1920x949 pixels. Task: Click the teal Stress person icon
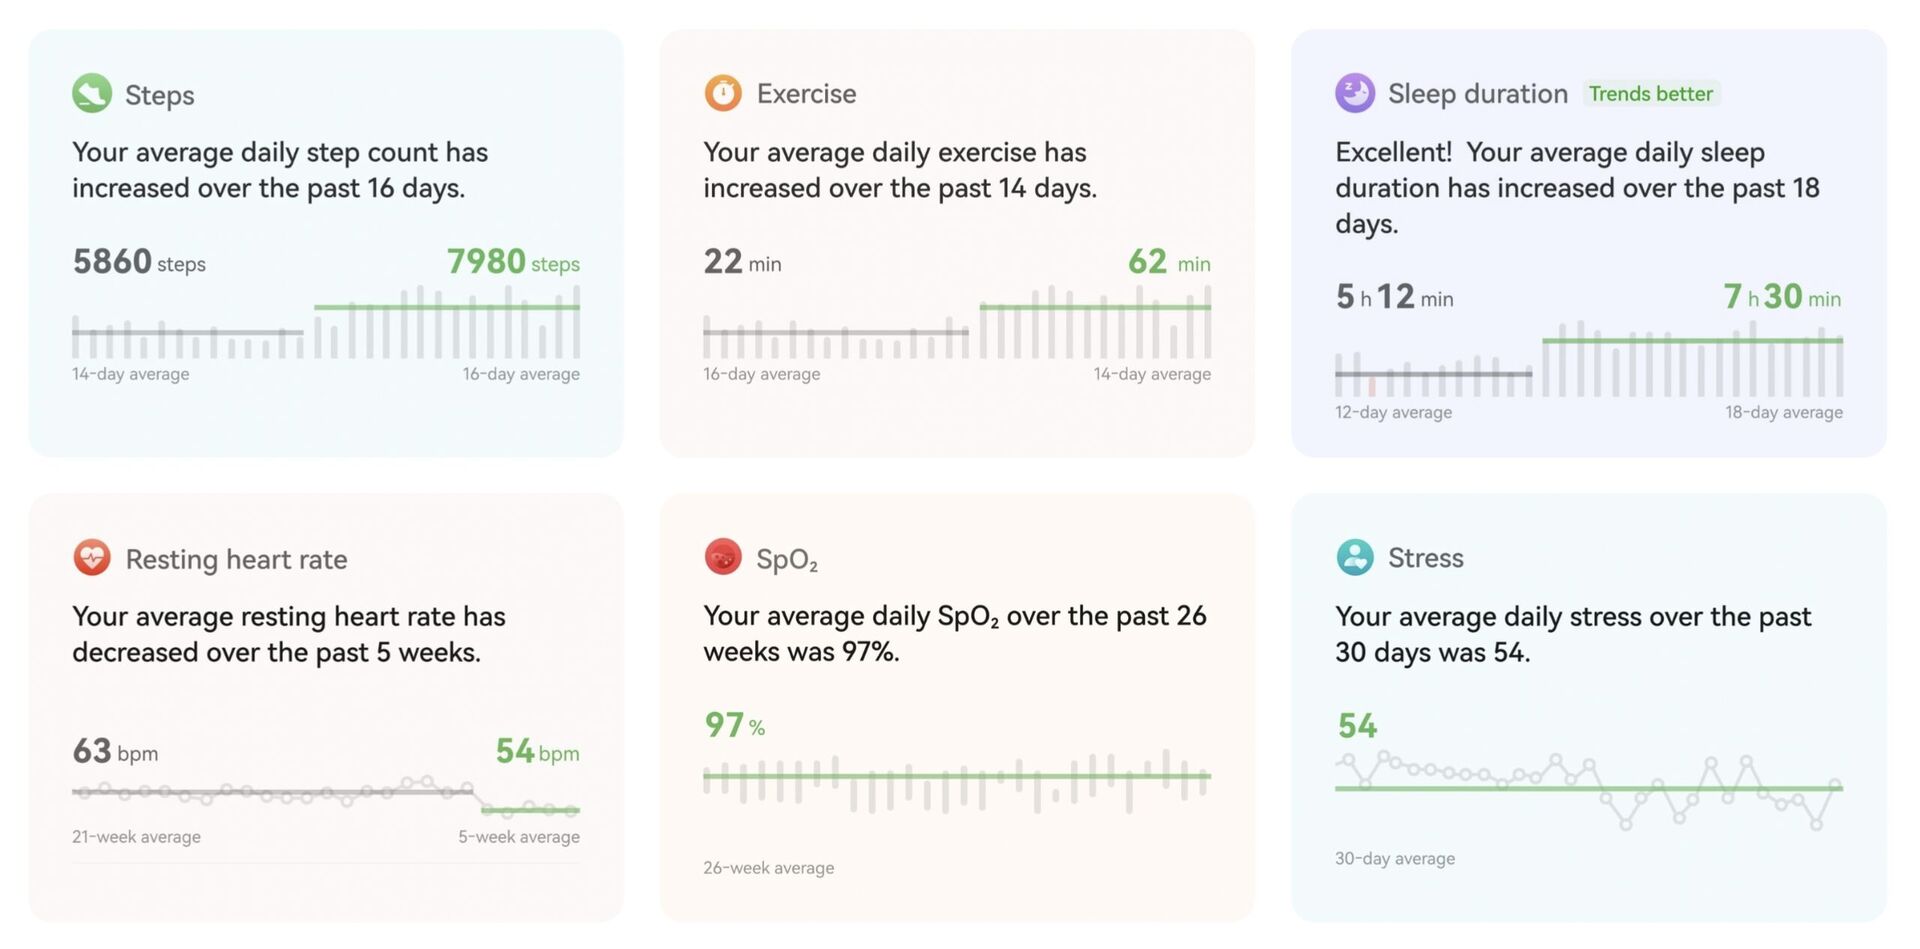click(1355, 557)
